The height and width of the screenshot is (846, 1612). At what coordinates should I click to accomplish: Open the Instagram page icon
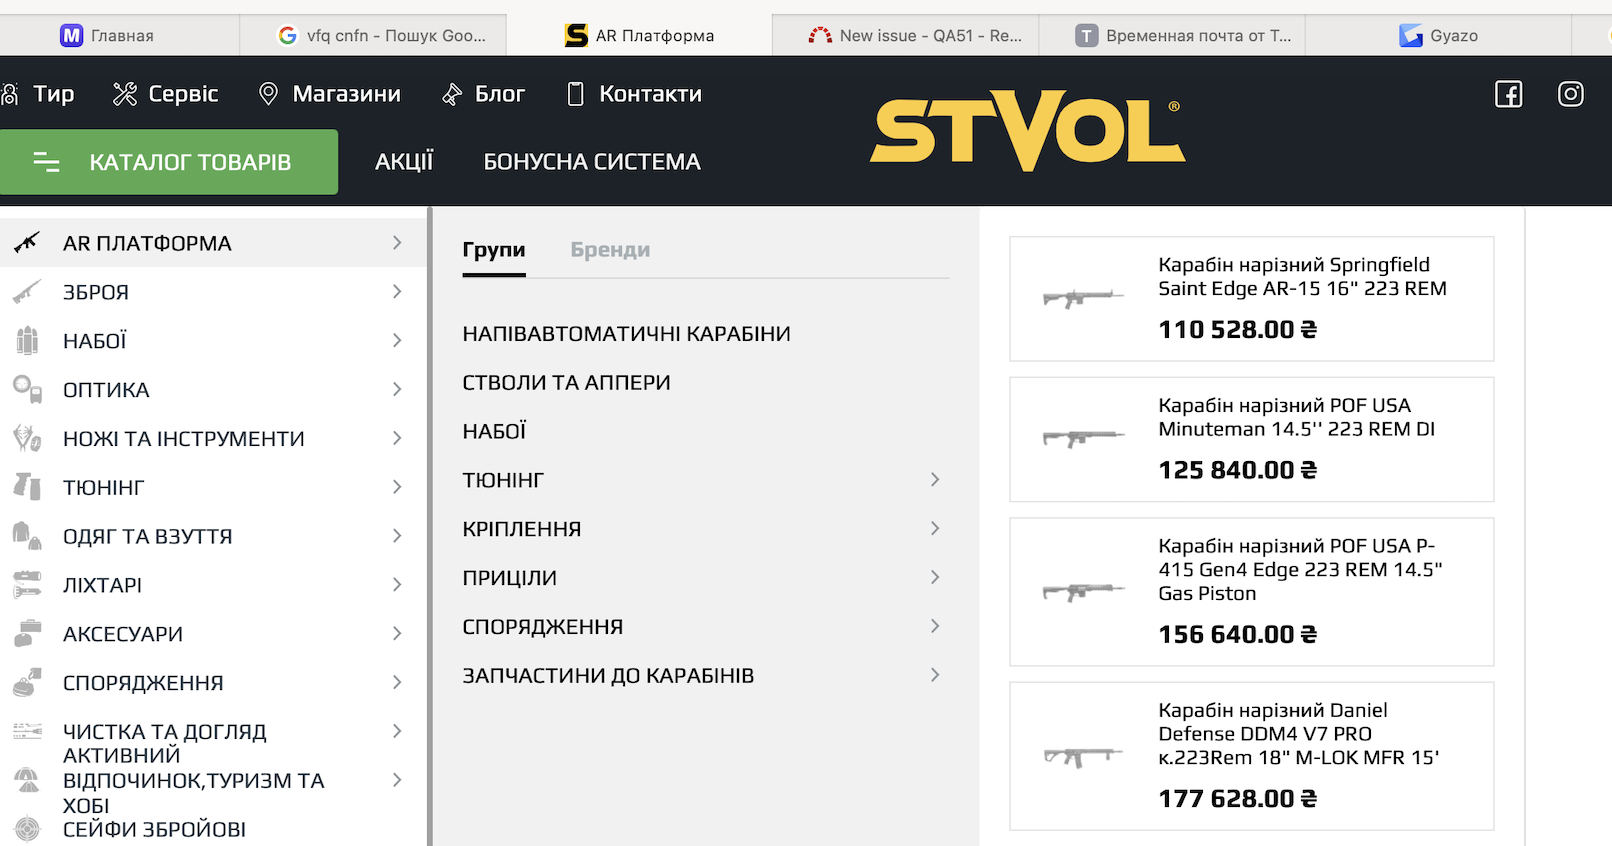coord(1571,94)
